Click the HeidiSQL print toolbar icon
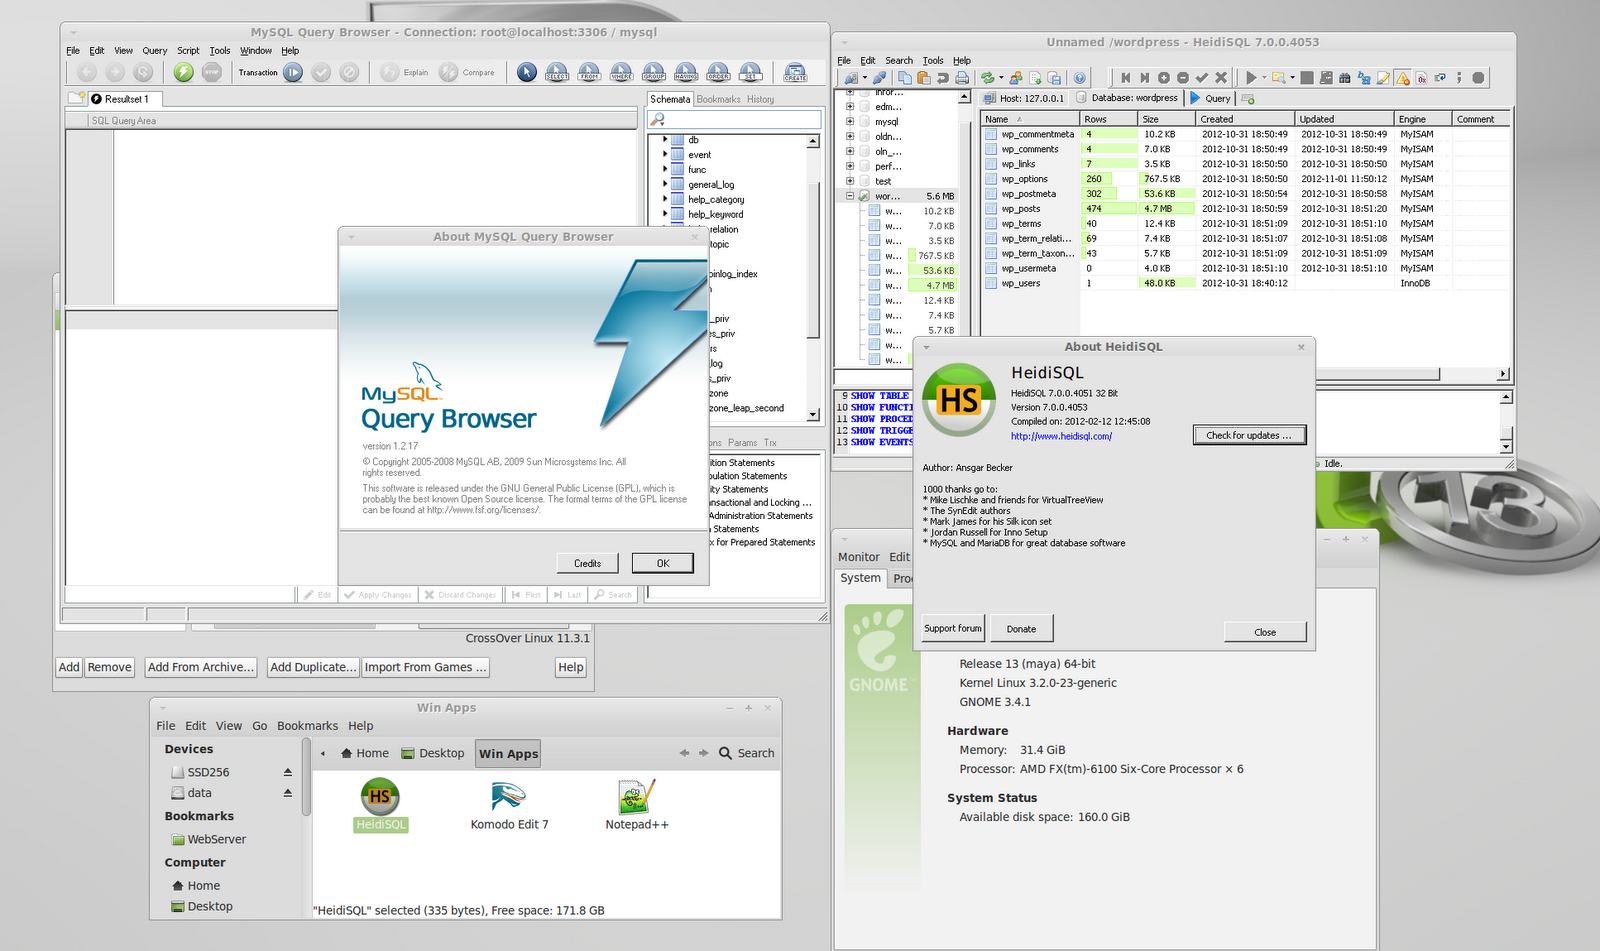 pyautogui.click(x=962, y=78)
